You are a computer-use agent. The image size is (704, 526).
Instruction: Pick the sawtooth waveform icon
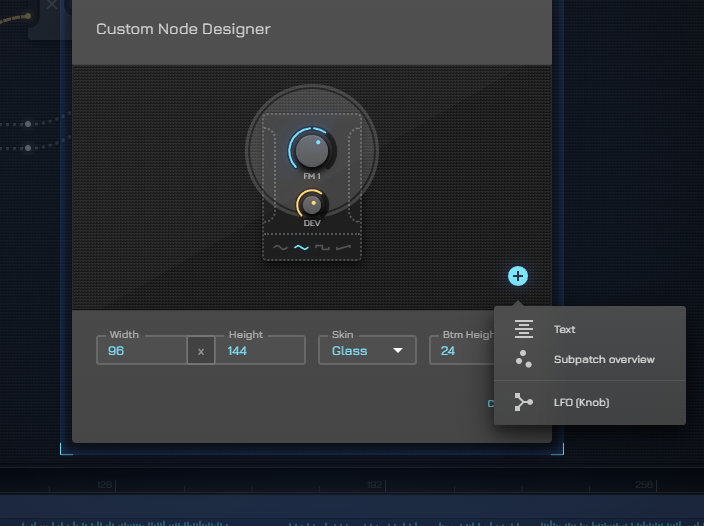[x=344, y=247]
